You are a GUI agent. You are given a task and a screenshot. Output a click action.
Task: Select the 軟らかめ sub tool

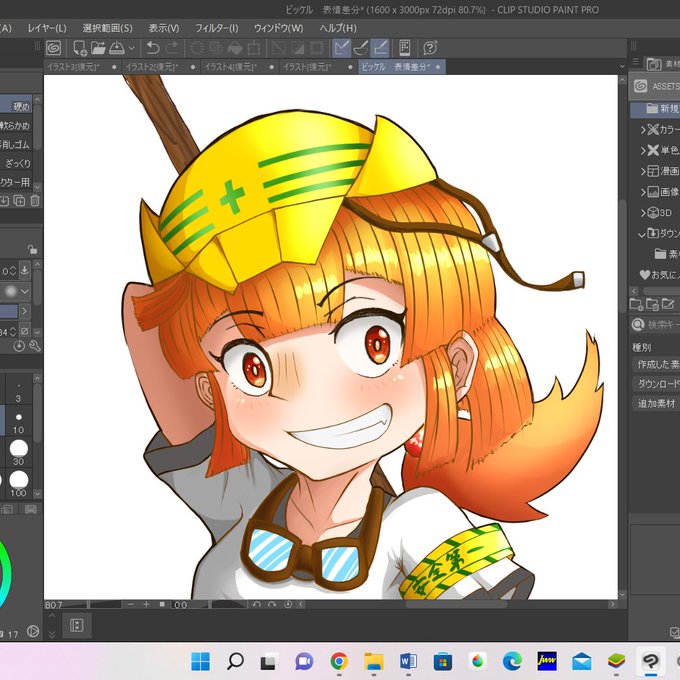[16, 126]
